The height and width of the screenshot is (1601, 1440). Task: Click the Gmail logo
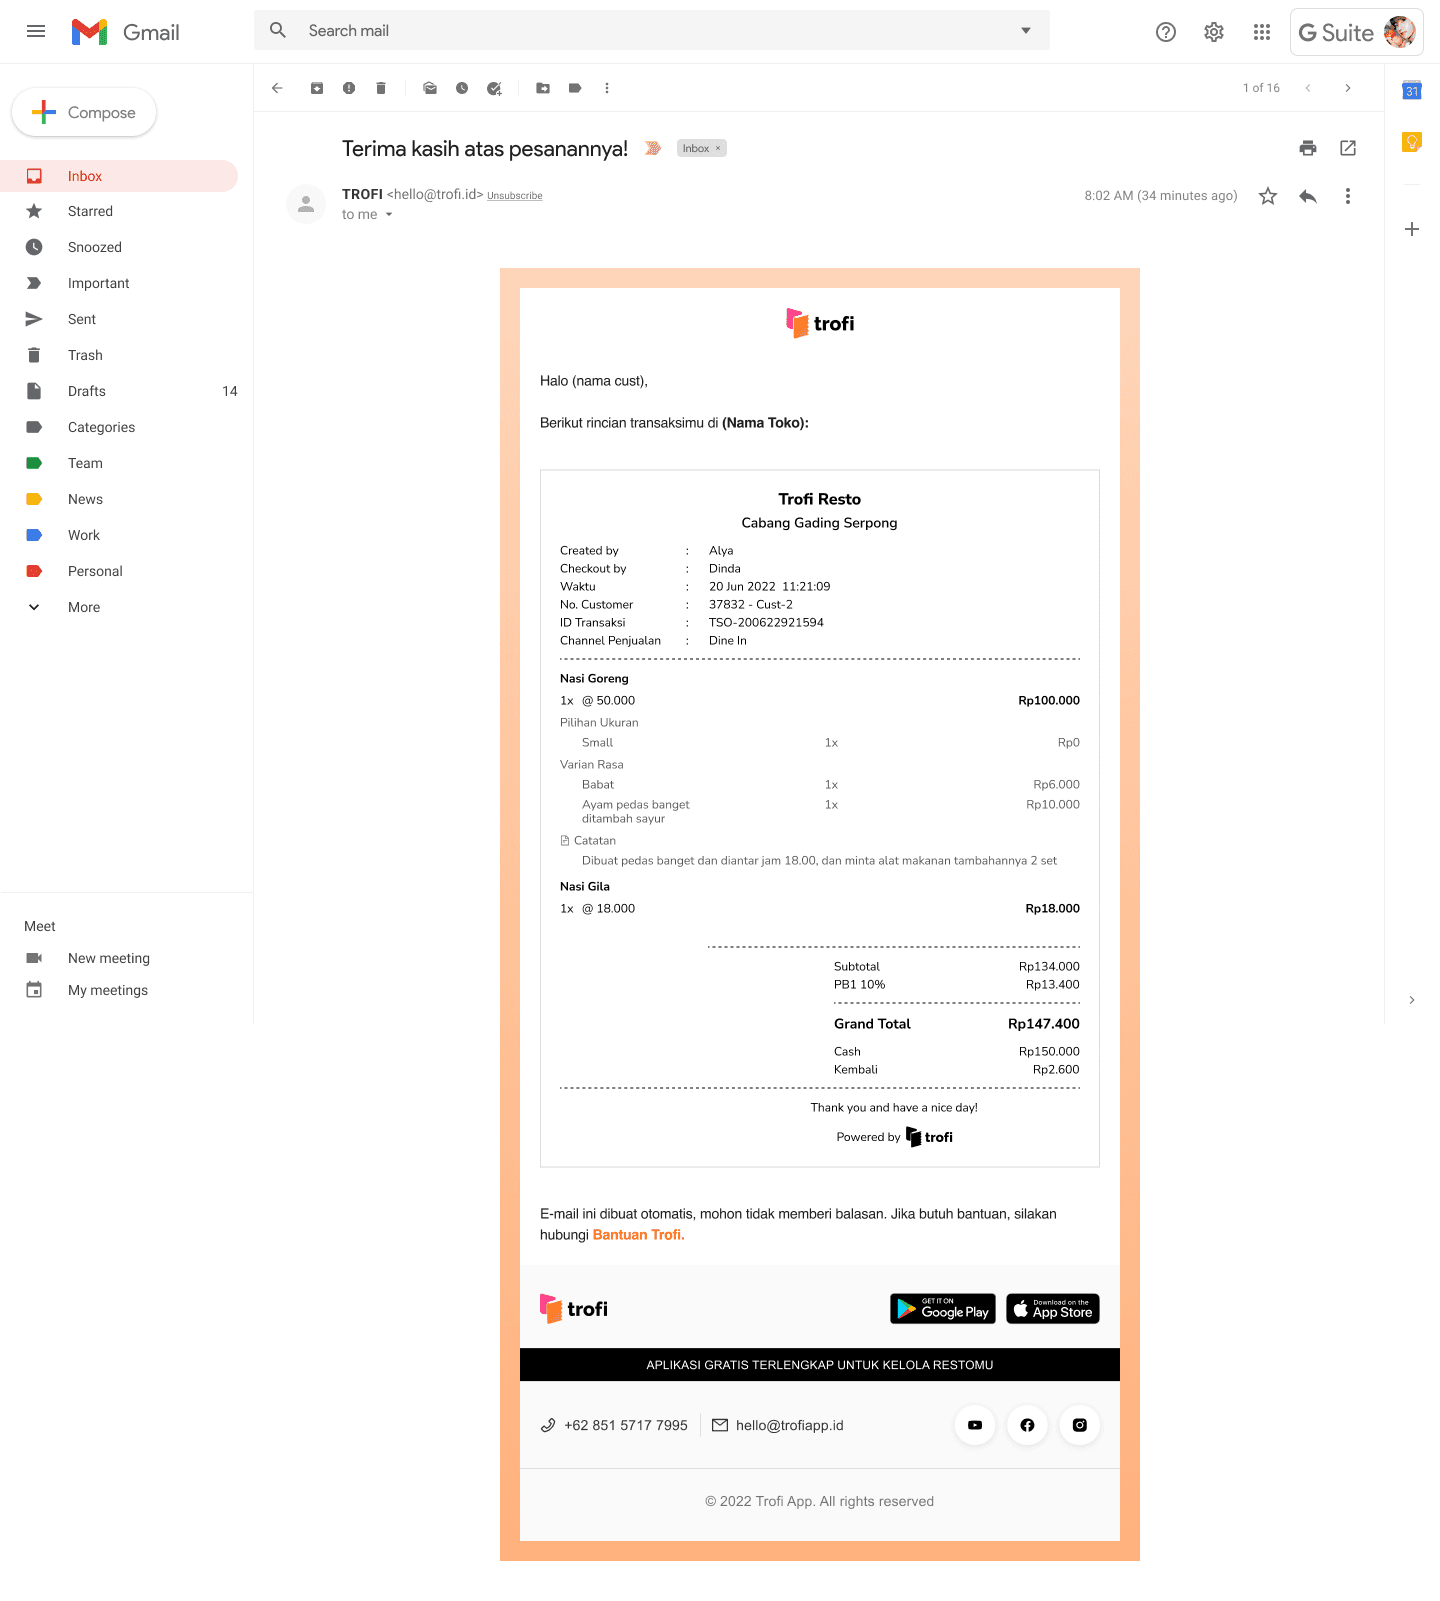pos(126,32)
